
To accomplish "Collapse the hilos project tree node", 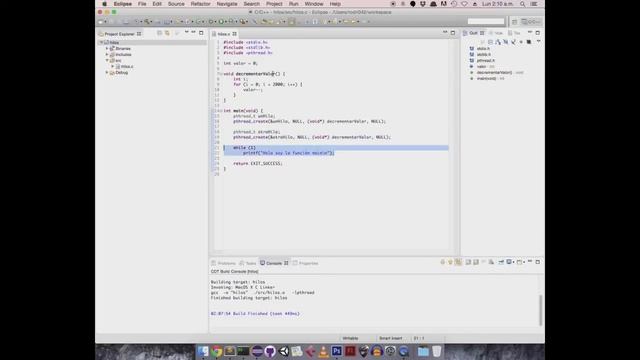I will [101, 42].
